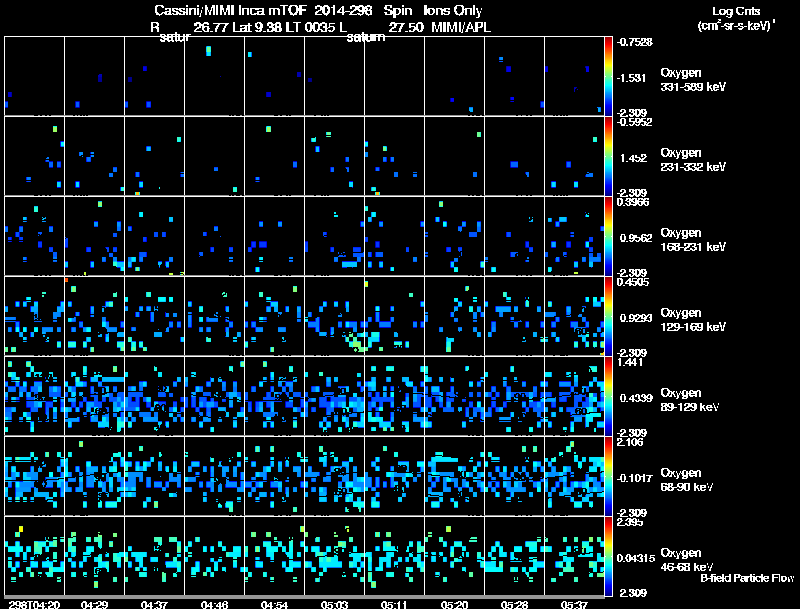Click the '-1.531' colorbar midpoint value
Screen dimensions: 800x609
point(631,78)
